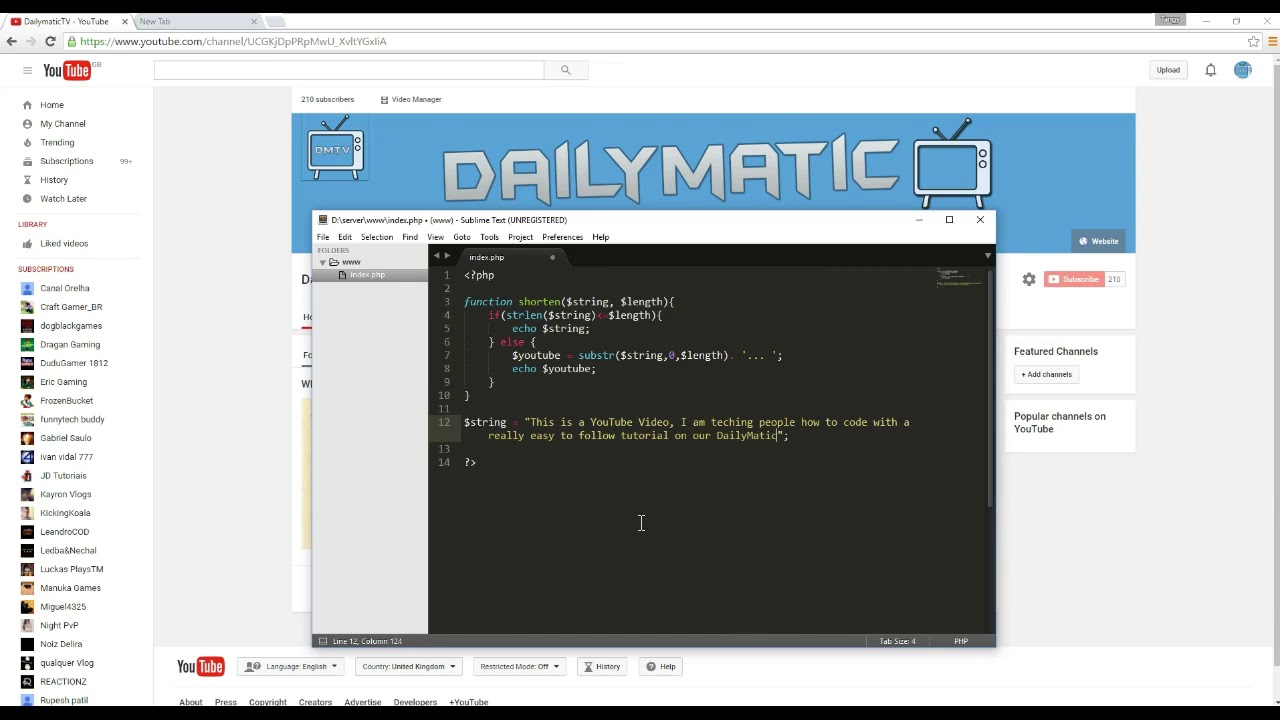1280x720 pixels.
Task: Click the Trending icon in sidebar
Action: pos(27,142)
